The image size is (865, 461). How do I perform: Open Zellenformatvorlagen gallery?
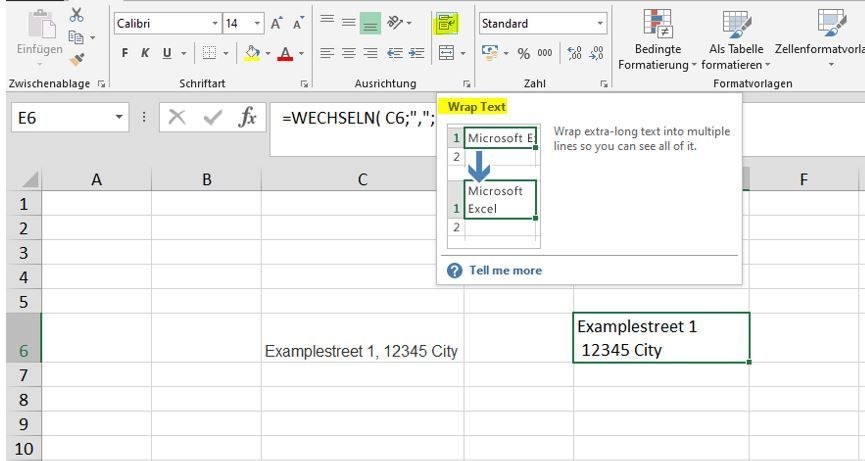(820, 40)
